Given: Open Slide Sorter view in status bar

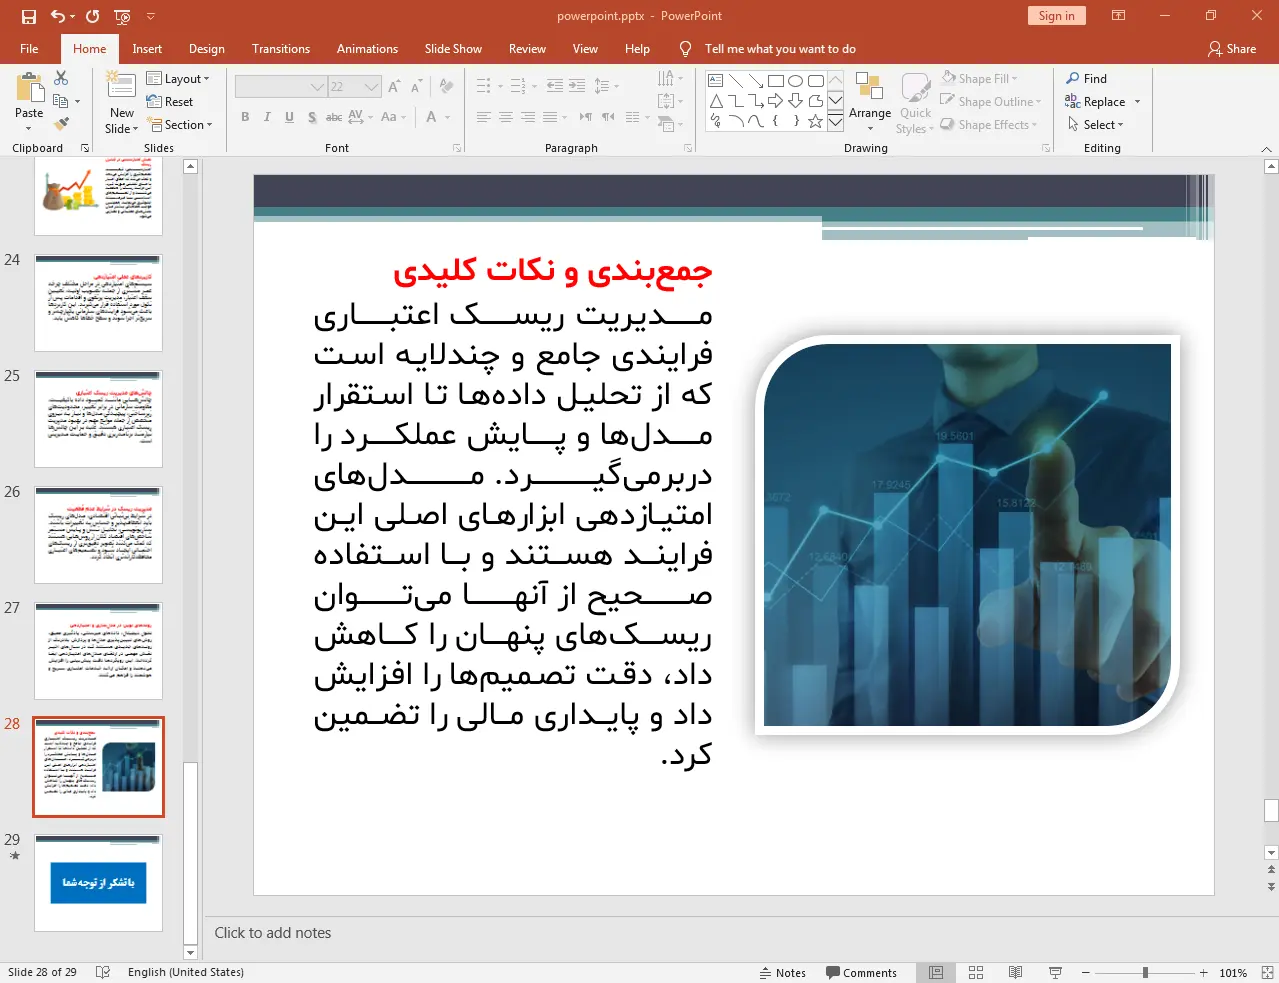Looking at the screenshot, I should [x=976, y=973].
